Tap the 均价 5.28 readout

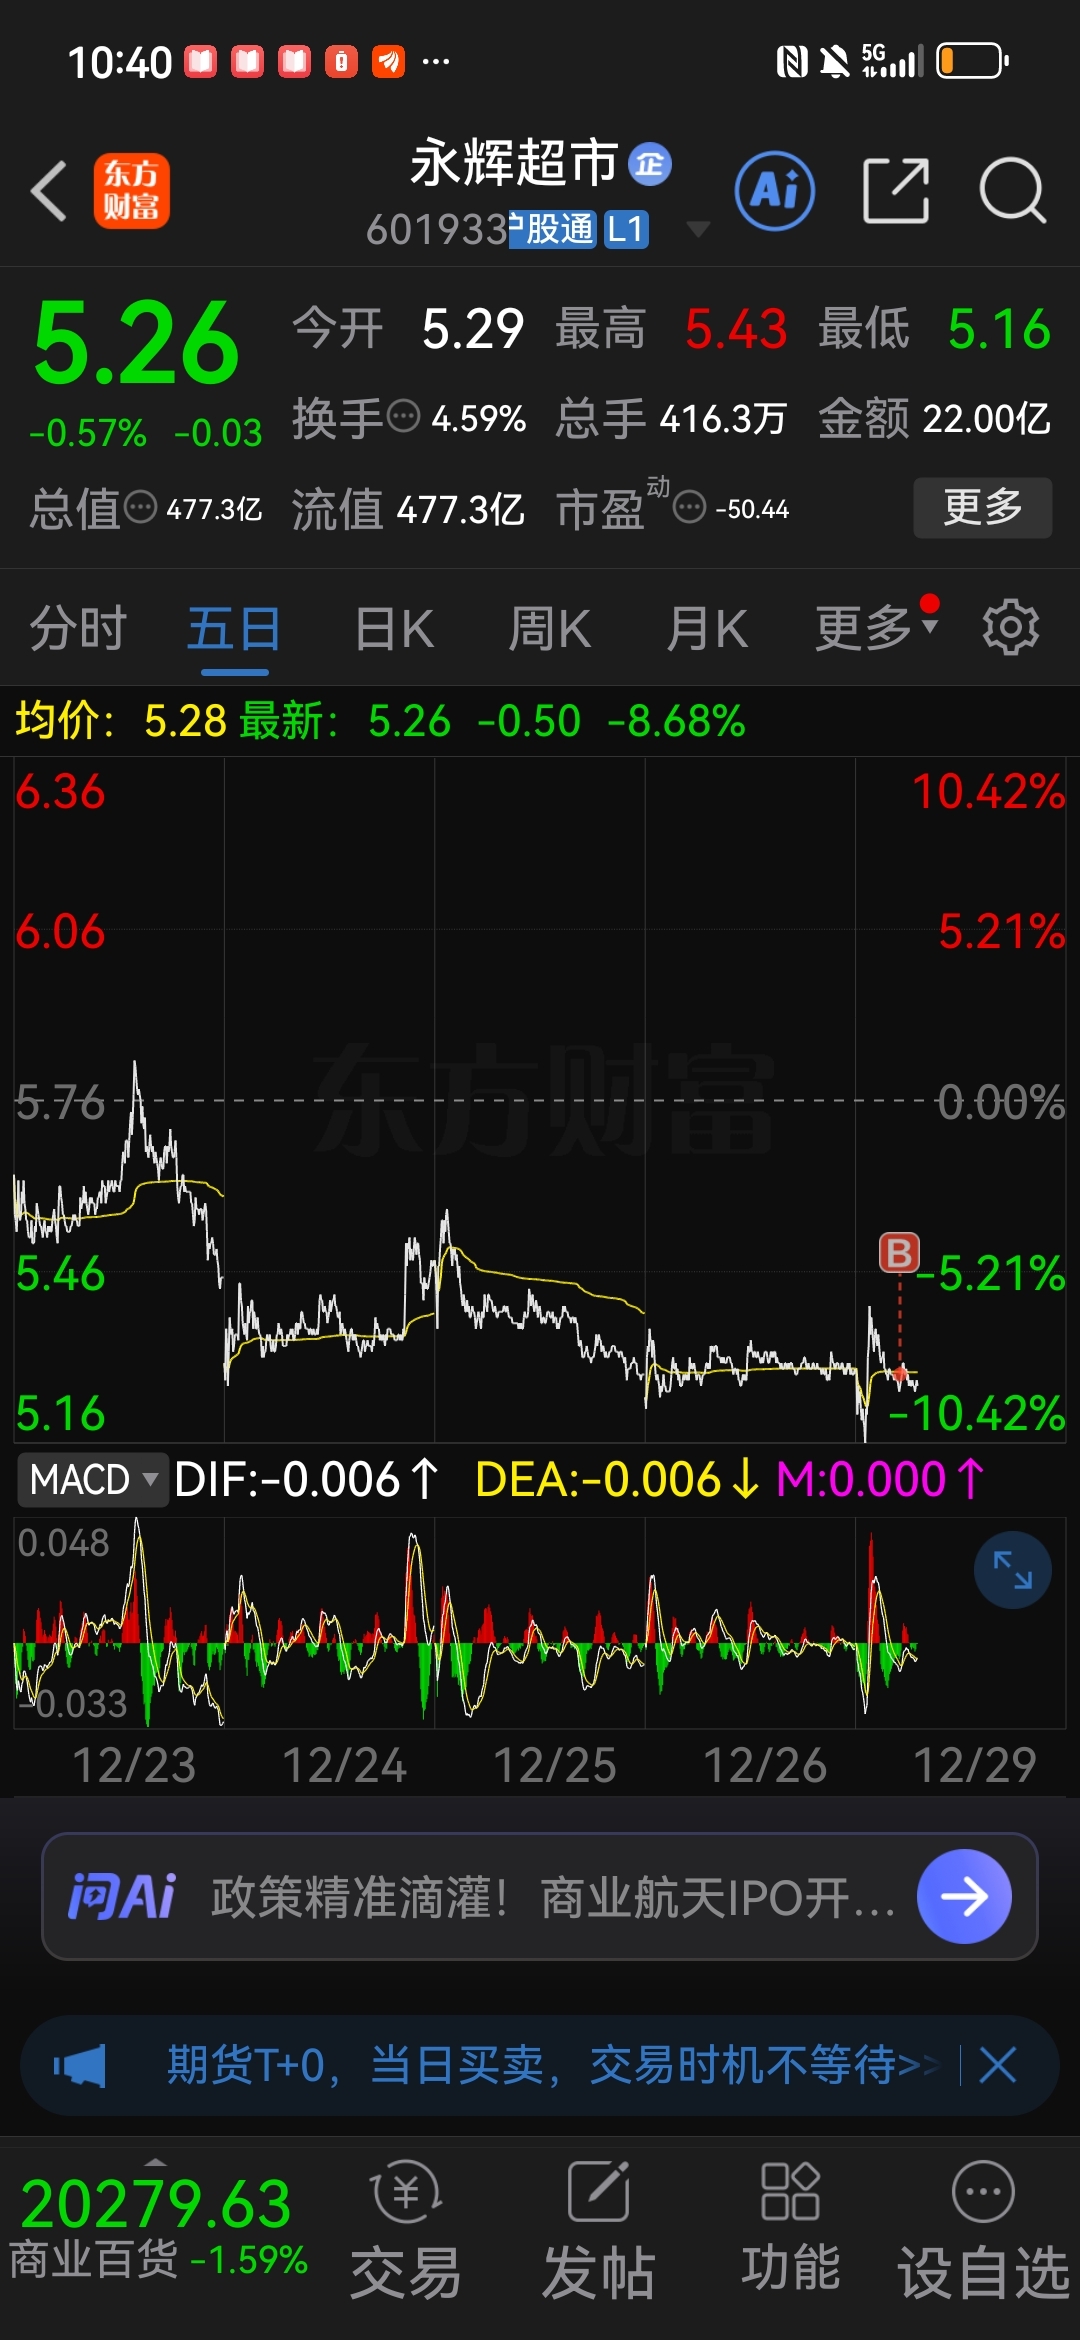pyautogui.click(x=121, y=720)
